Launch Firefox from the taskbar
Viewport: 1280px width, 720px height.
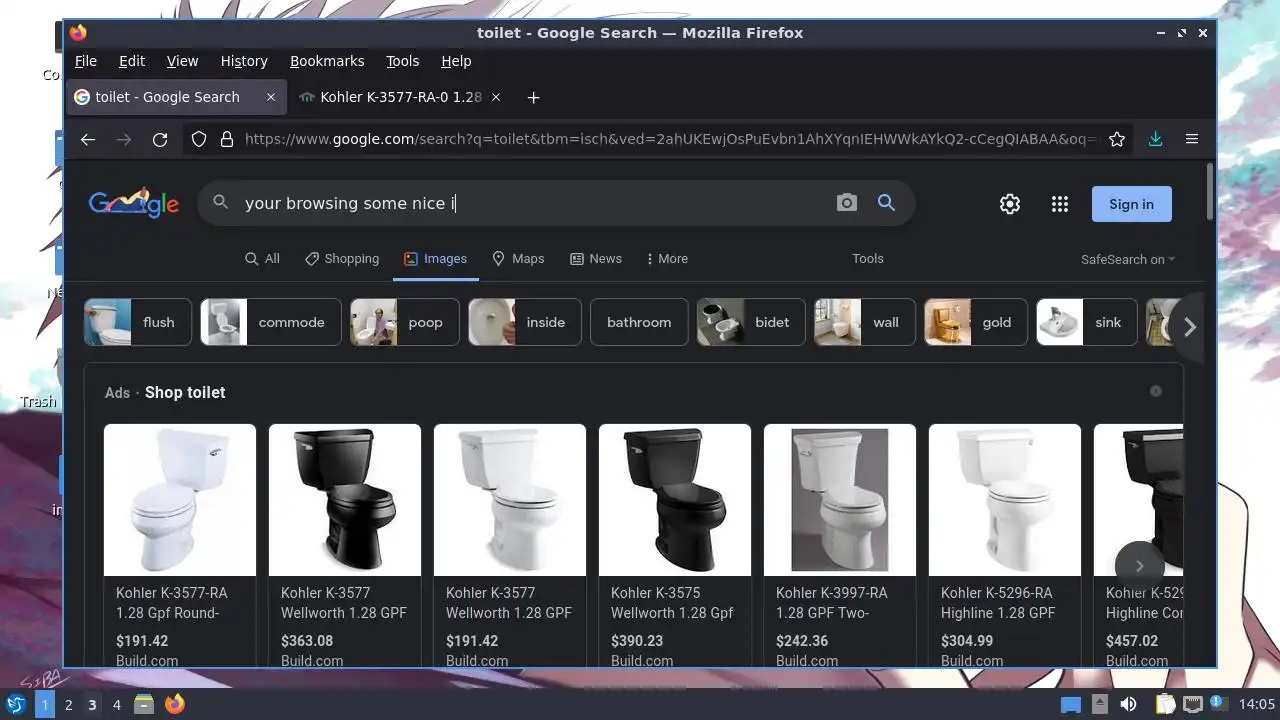(175, 704)
